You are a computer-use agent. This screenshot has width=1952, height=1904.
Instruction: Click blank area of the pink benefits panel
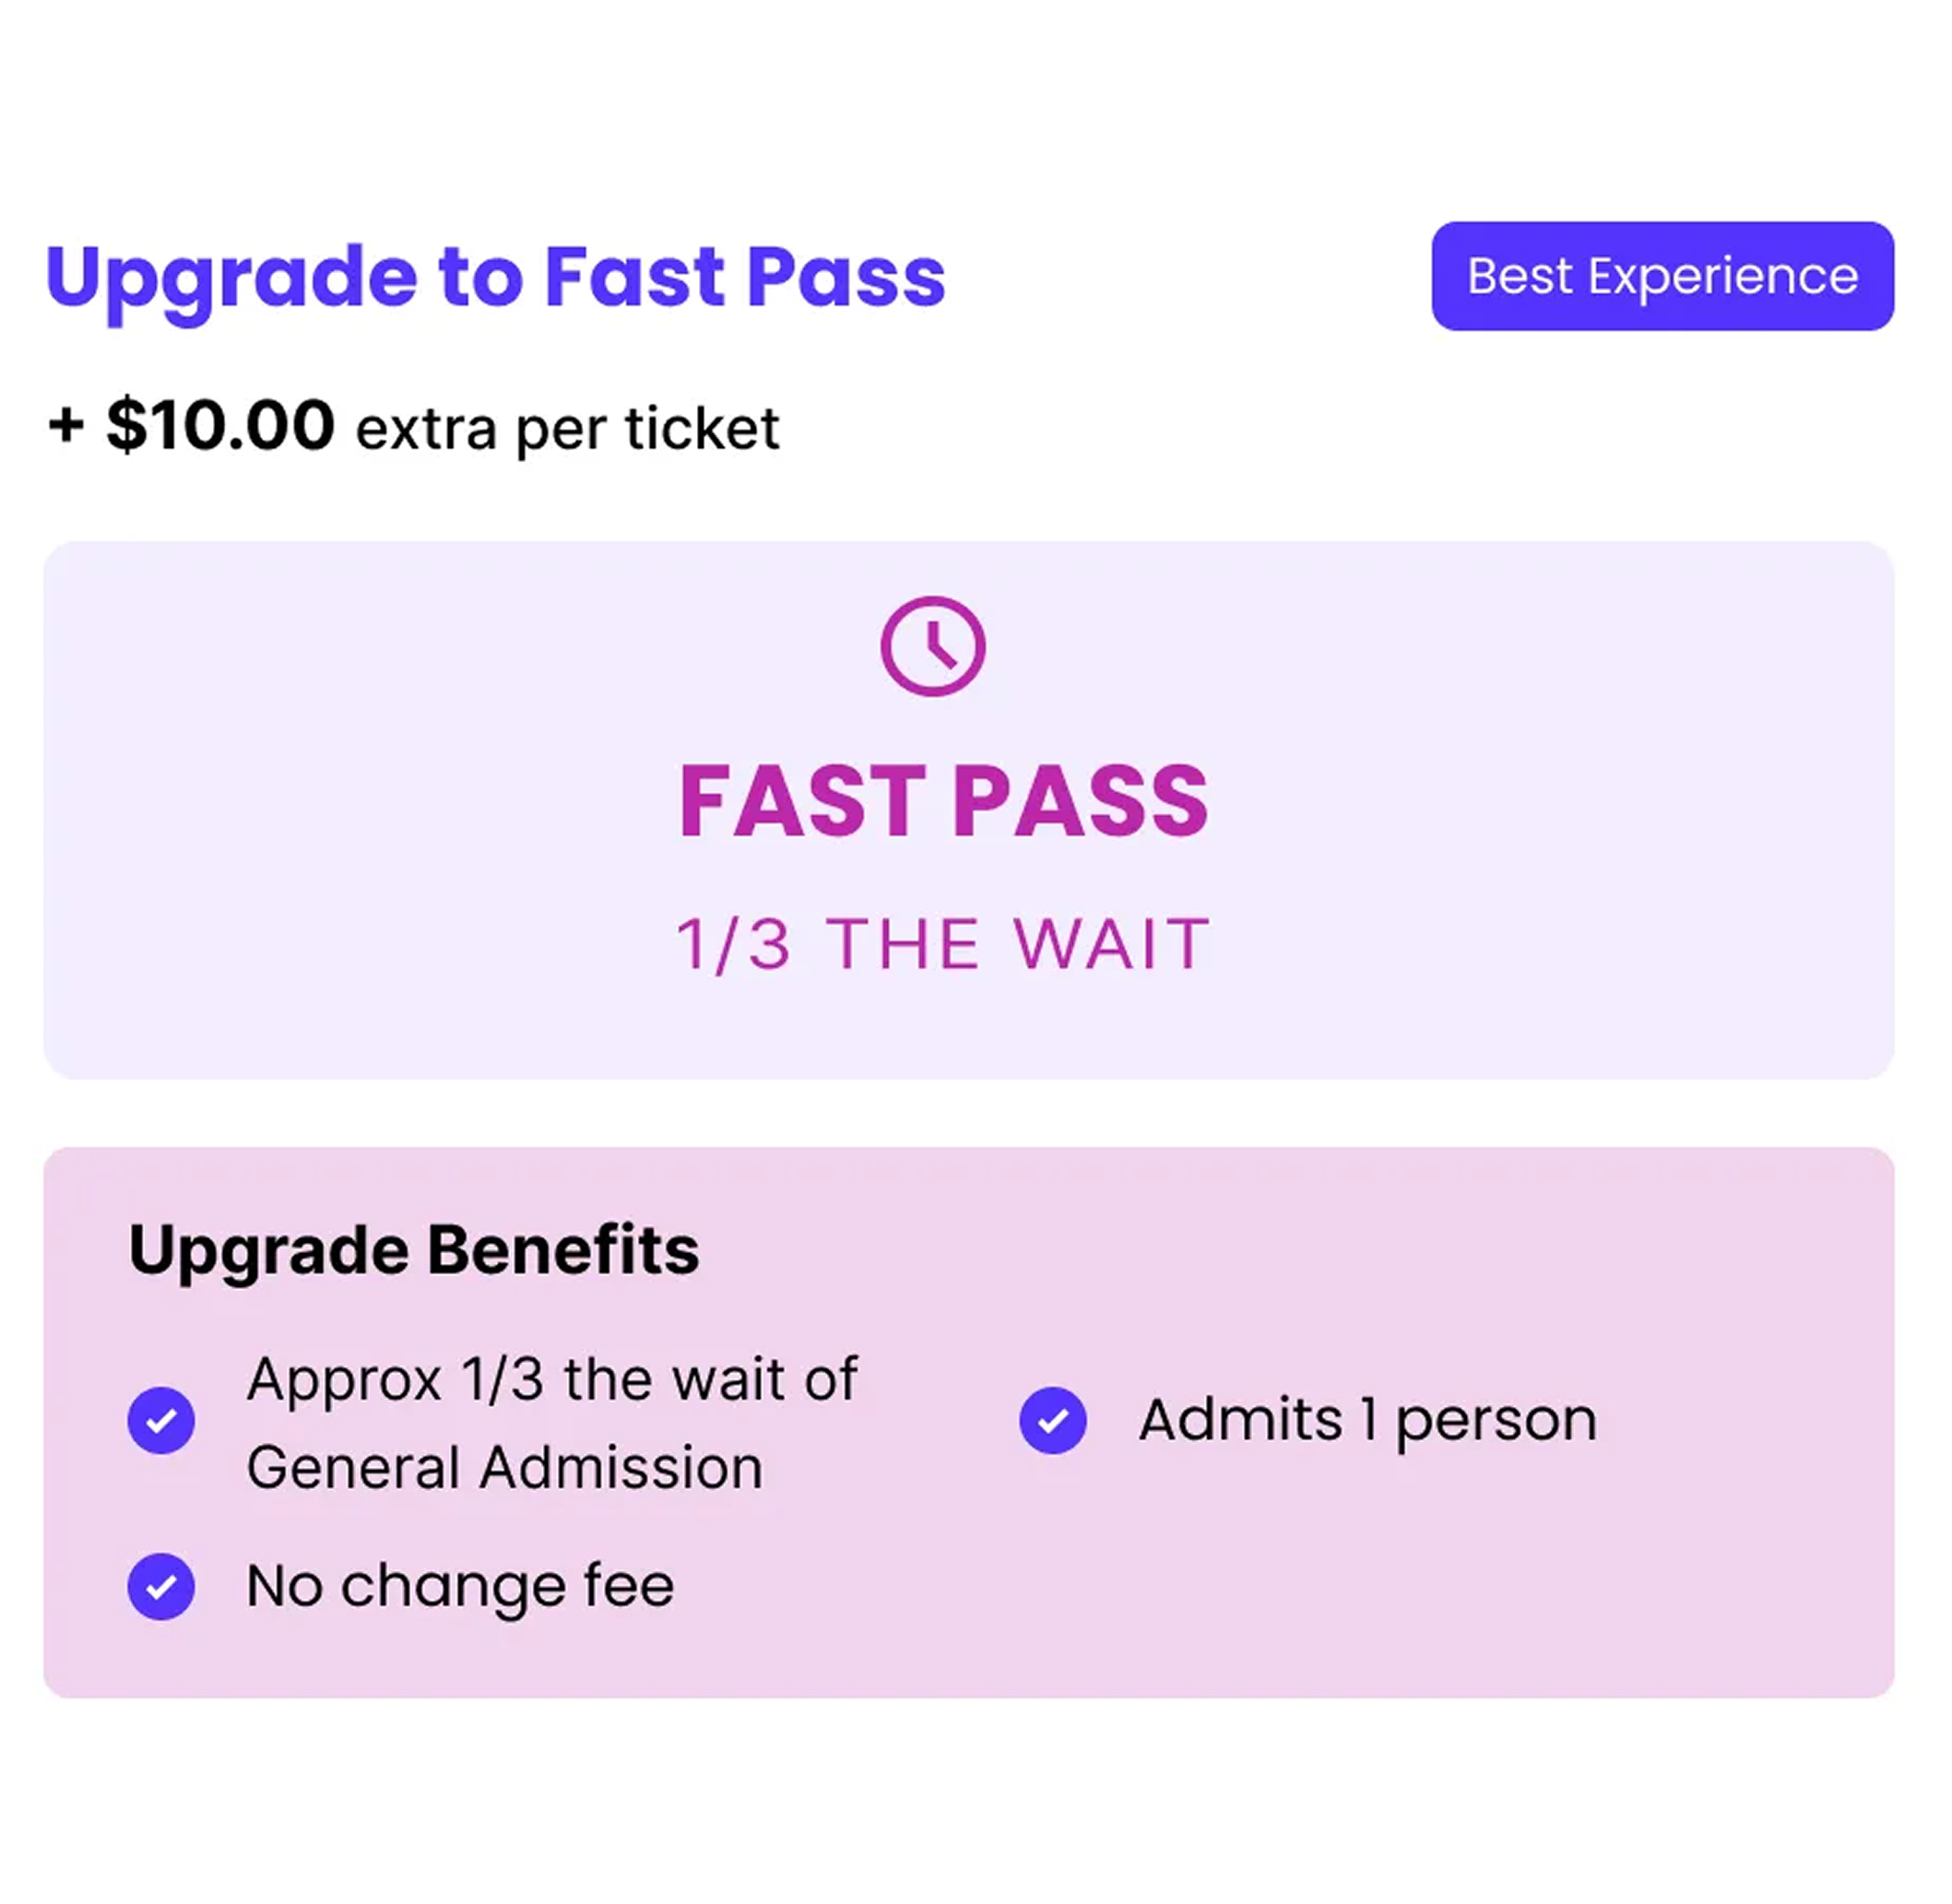point(1400,1600)
